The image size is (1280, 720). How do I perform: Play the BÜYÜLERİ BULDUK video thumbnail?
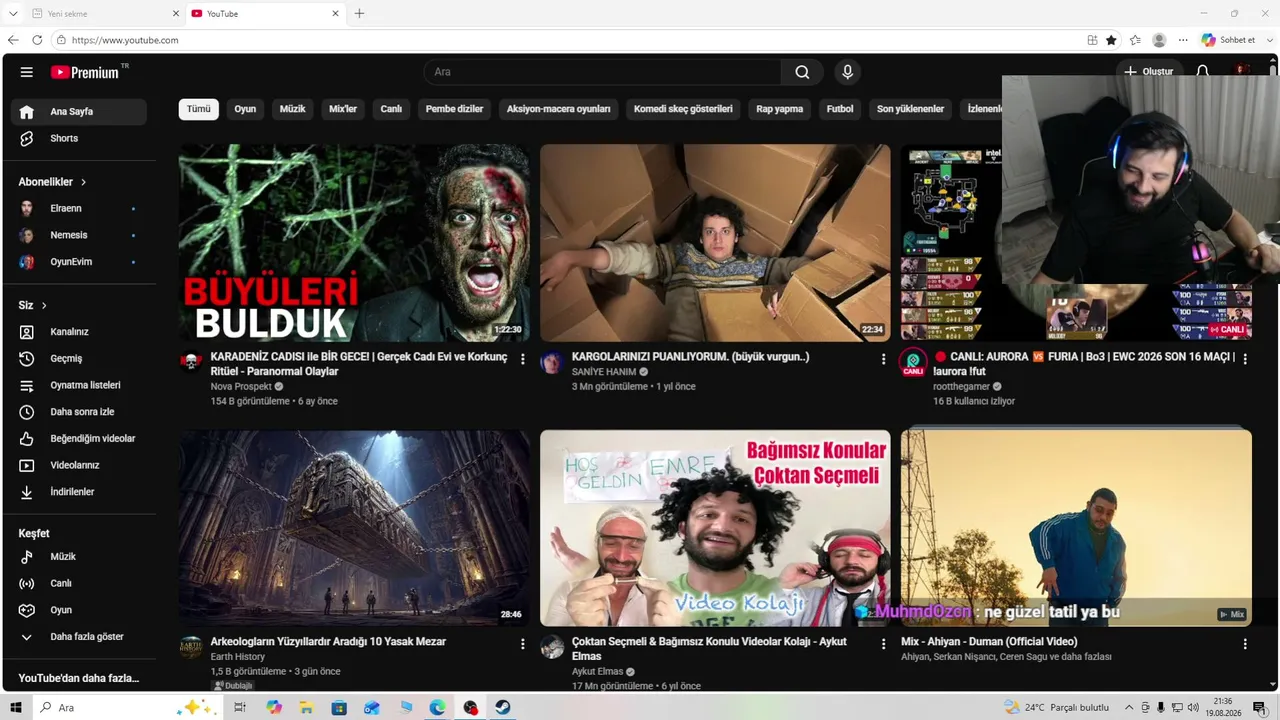(354, 243)
